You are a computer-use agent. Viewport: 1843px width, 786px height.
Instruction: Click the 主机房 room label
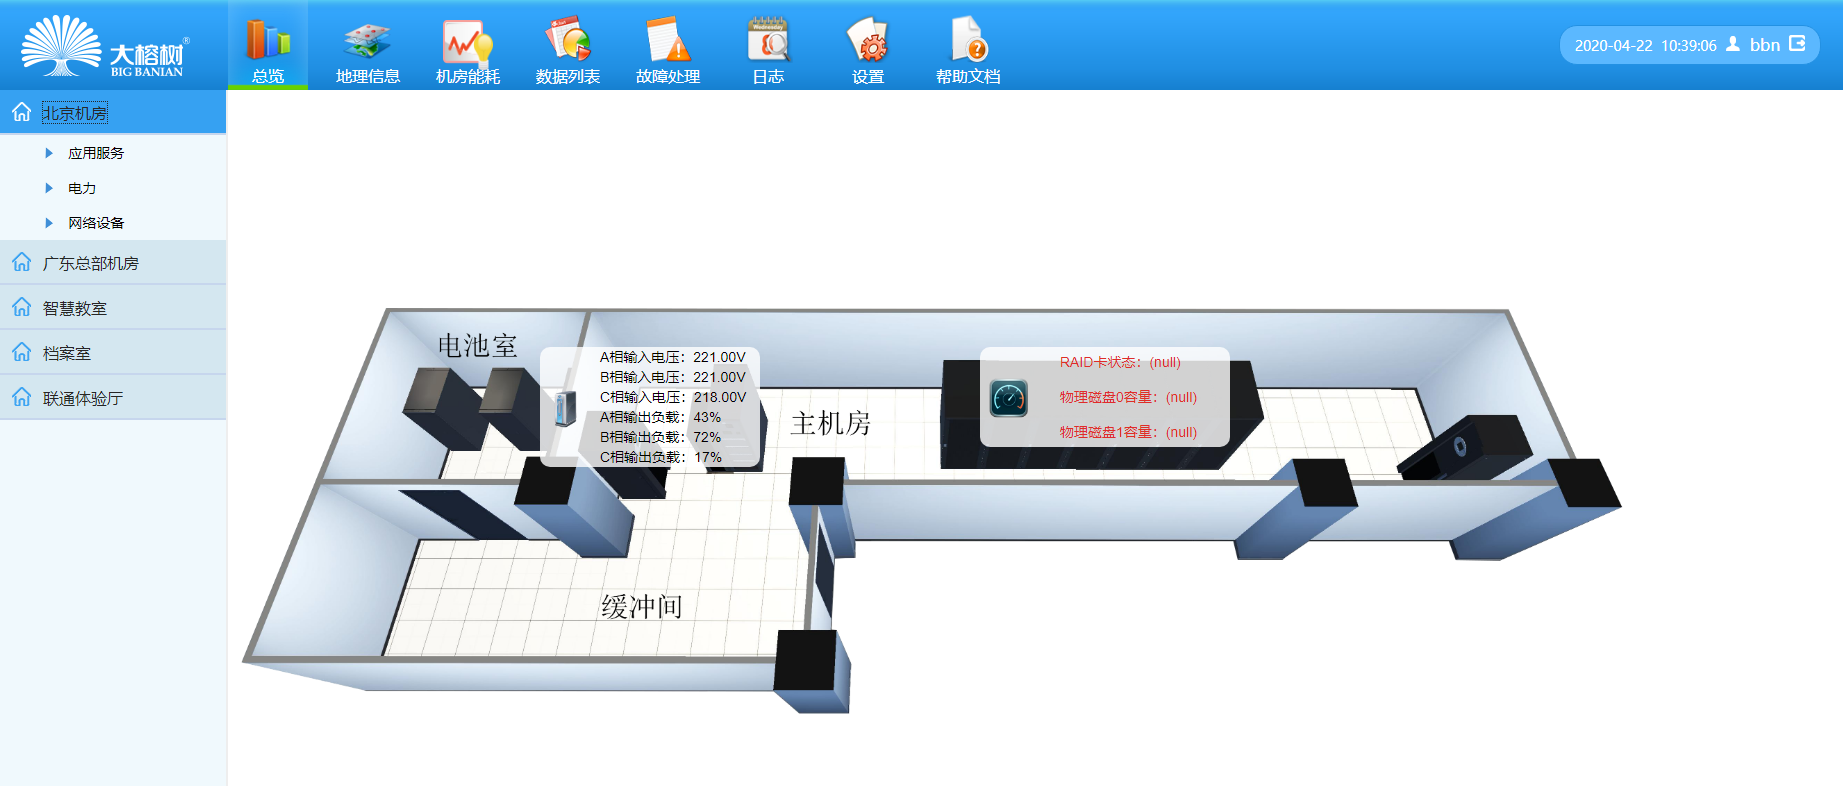(x=831, y=423)
